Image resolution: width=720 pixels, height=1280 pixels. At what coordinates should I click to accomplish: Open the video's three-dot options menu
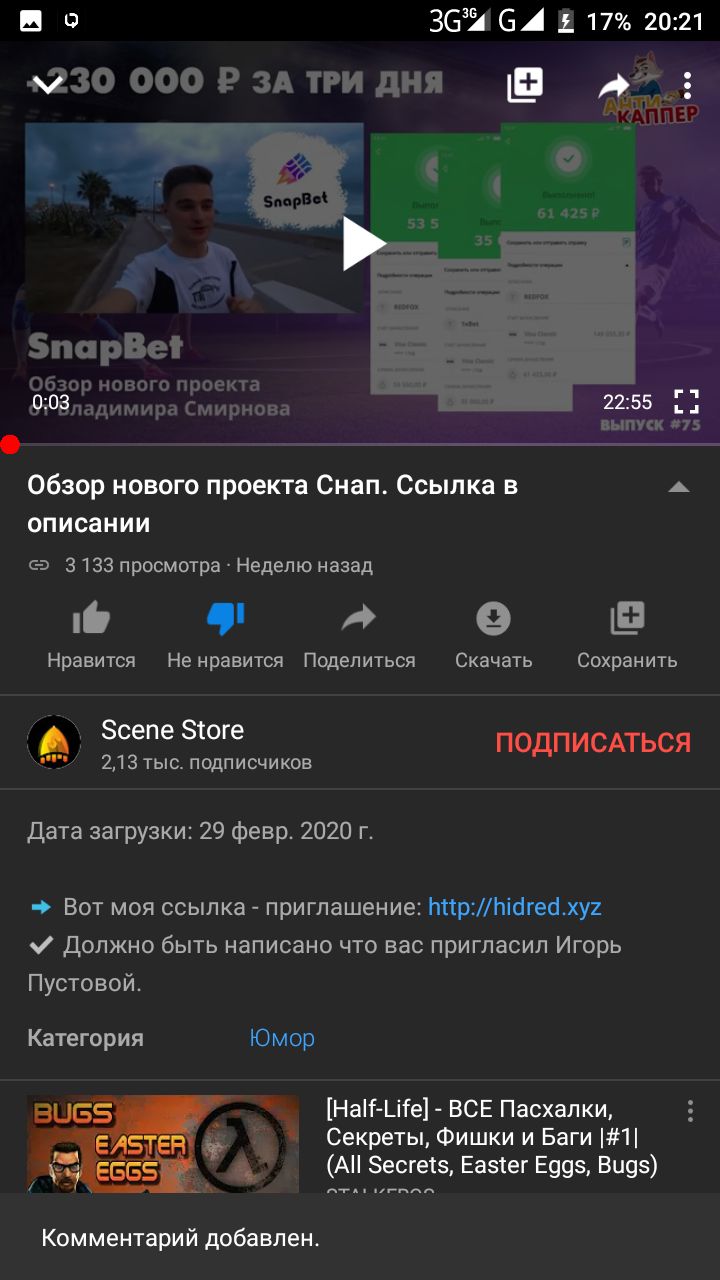pos(687,85)
